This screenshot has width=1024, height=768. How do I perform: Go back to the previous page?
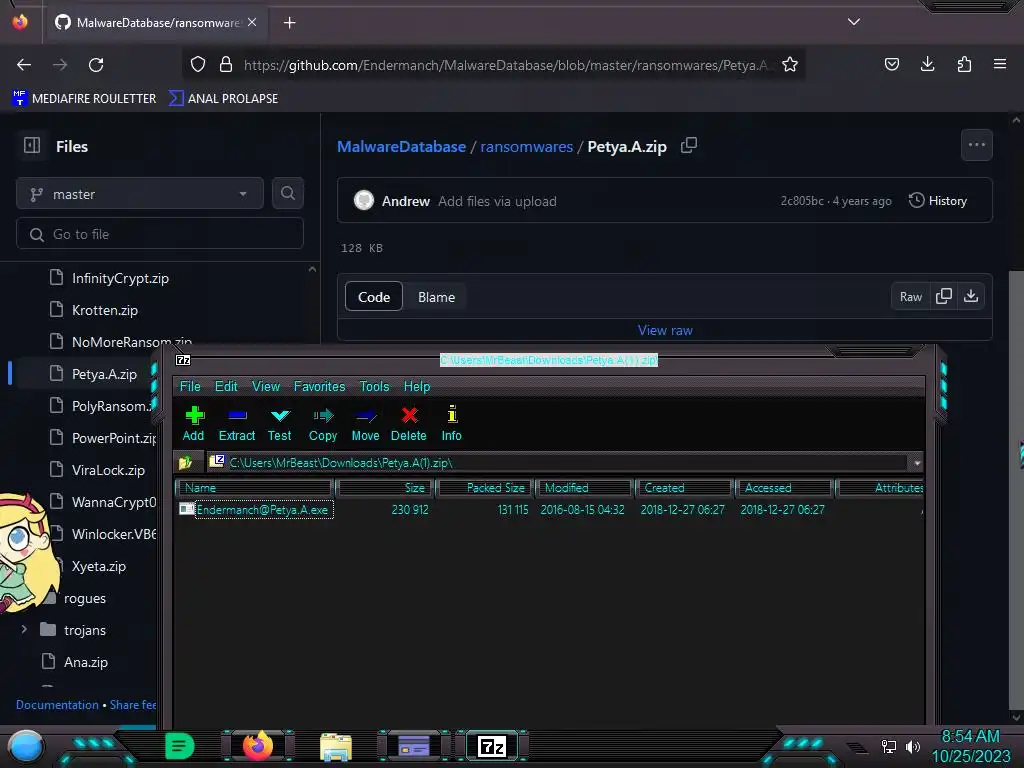pos(24,65)
